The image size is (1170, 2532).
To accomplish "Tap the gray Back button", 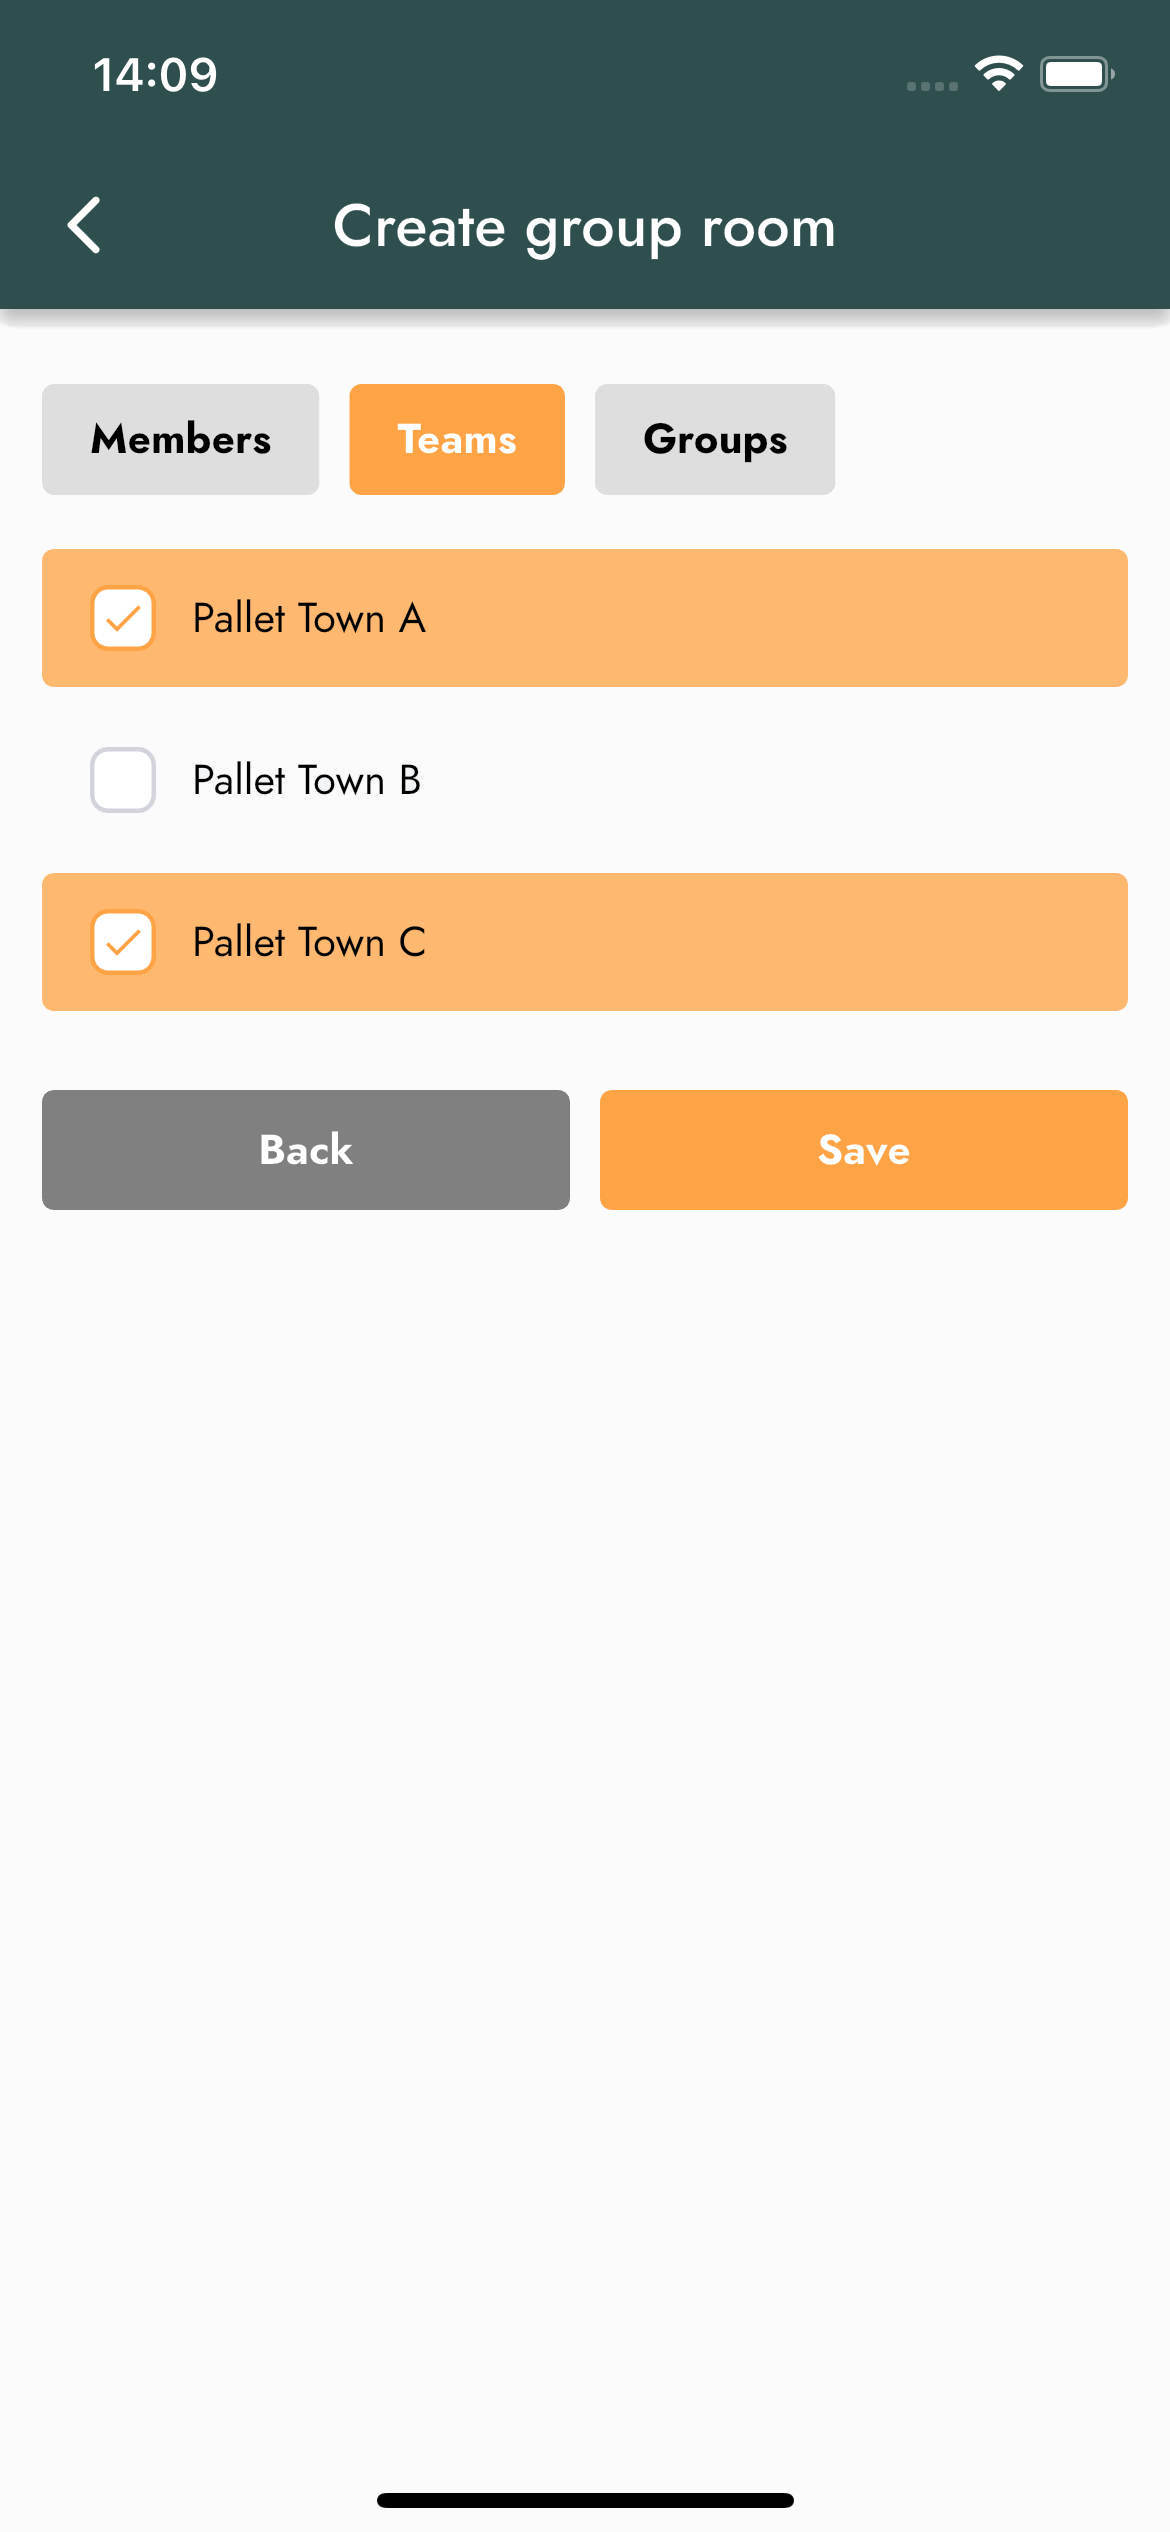I will tap(306, 1150).
